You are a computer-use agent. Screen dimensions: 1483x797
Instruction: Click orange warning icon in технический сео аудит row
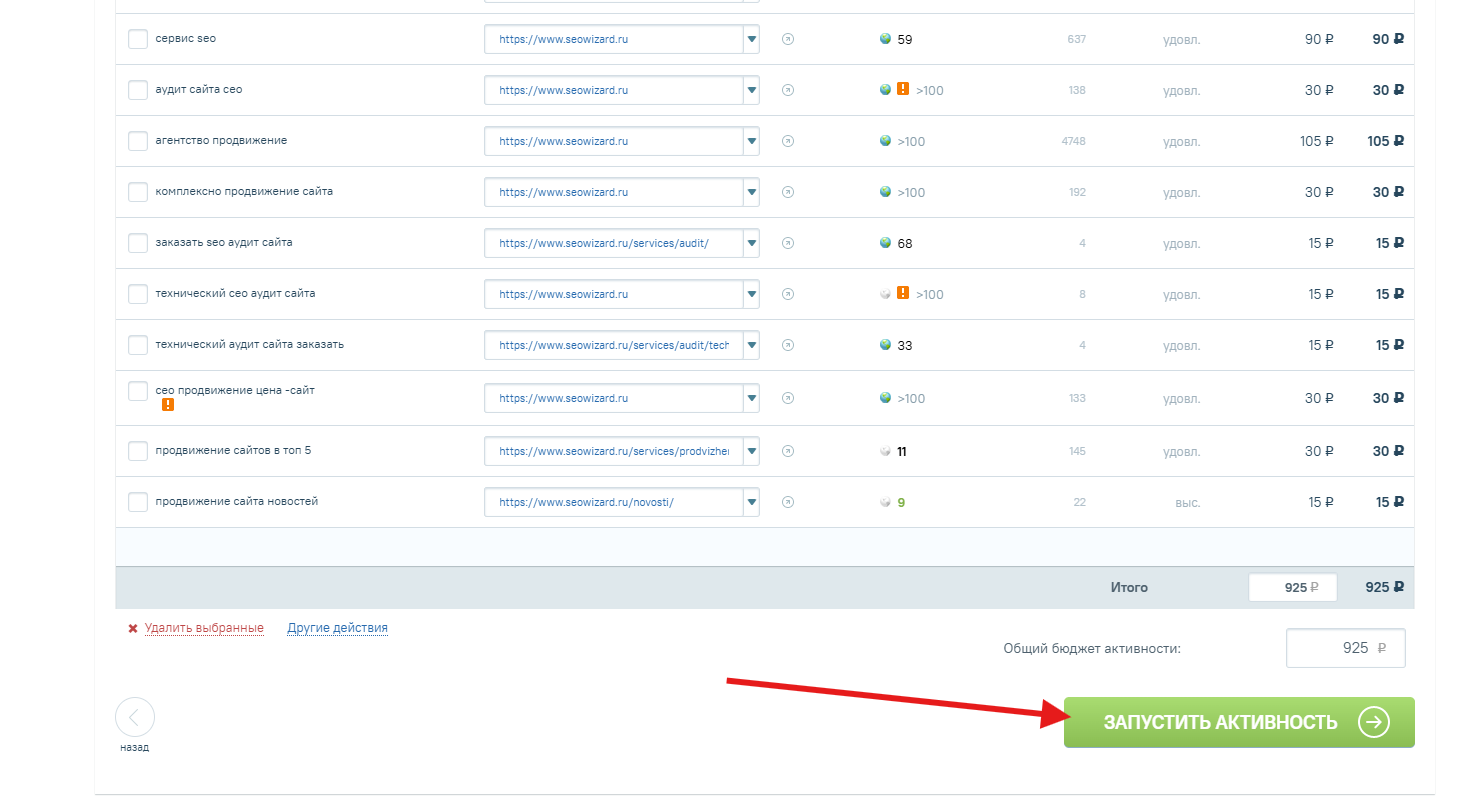(x=903, y=294)
